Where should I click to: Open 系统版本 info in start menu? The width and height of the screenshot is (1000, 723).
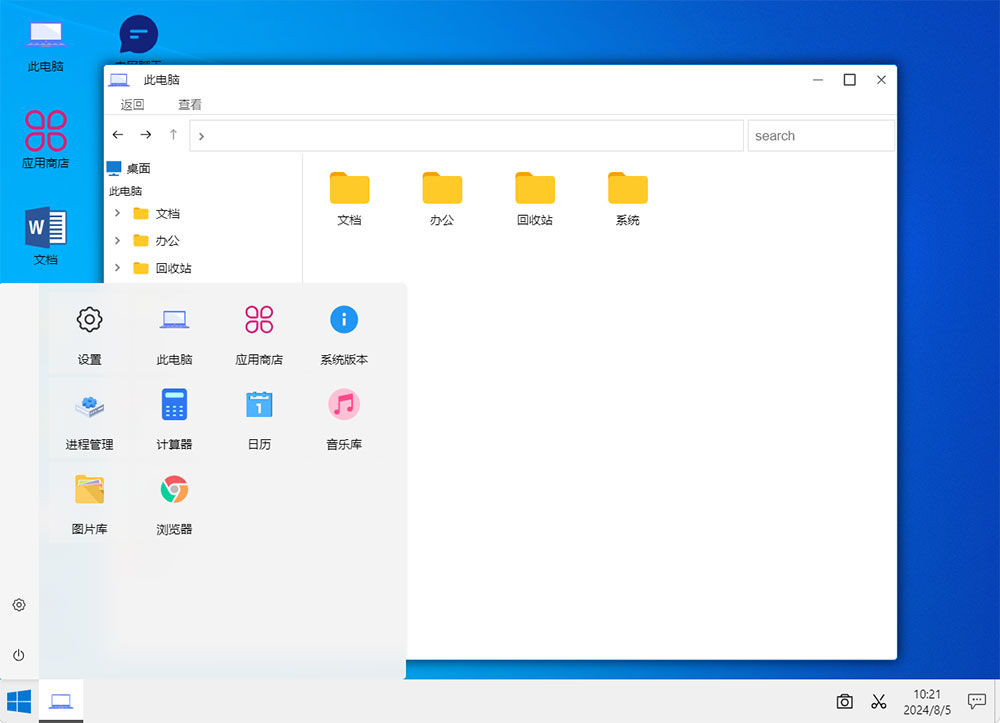click(344, 334)
